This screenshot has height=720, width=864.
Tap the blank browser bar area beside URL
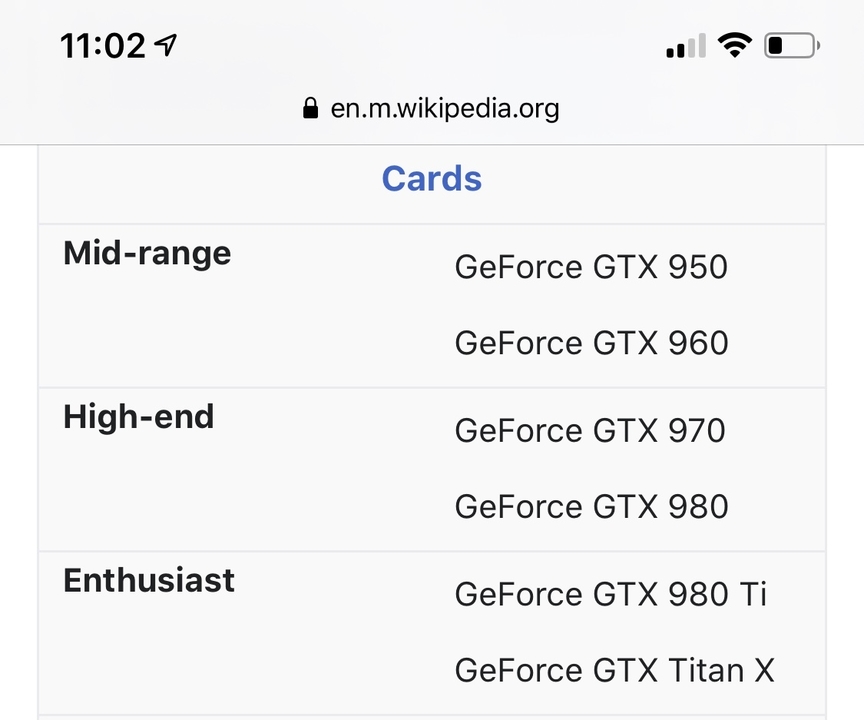click(x=705, y=108)
